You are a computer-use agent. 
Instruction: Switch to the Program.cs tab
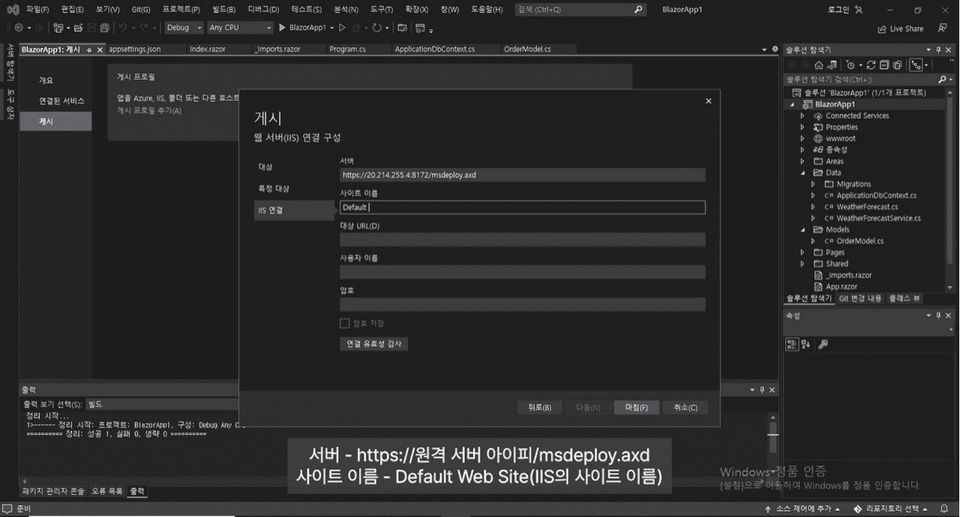point(348,49)
